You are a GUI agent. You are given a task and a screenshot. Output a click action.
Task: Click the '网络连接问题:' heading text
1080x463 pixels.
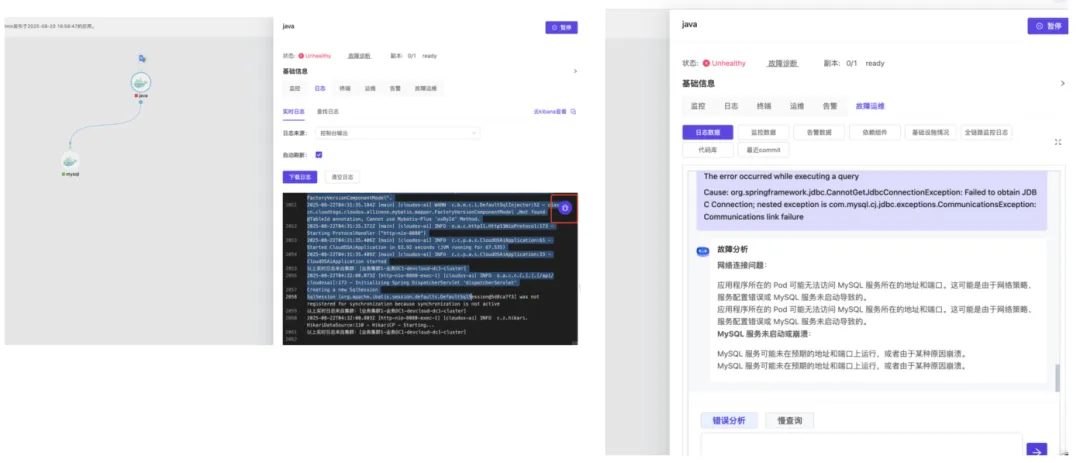(x=742, y=265)
